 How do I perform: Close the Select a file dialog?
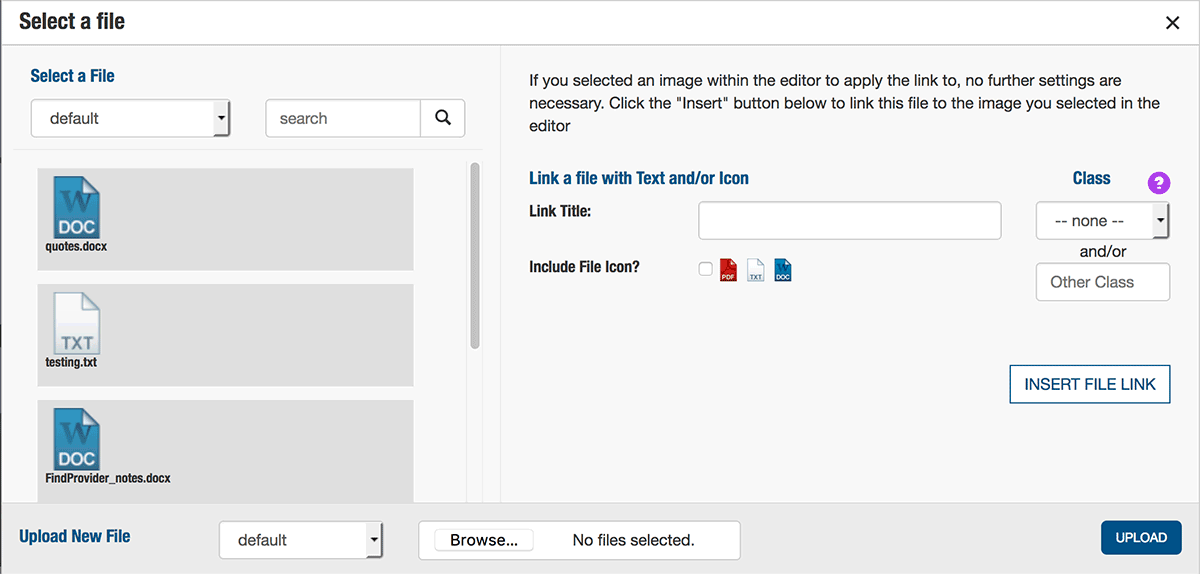(x=1173, y=23)
